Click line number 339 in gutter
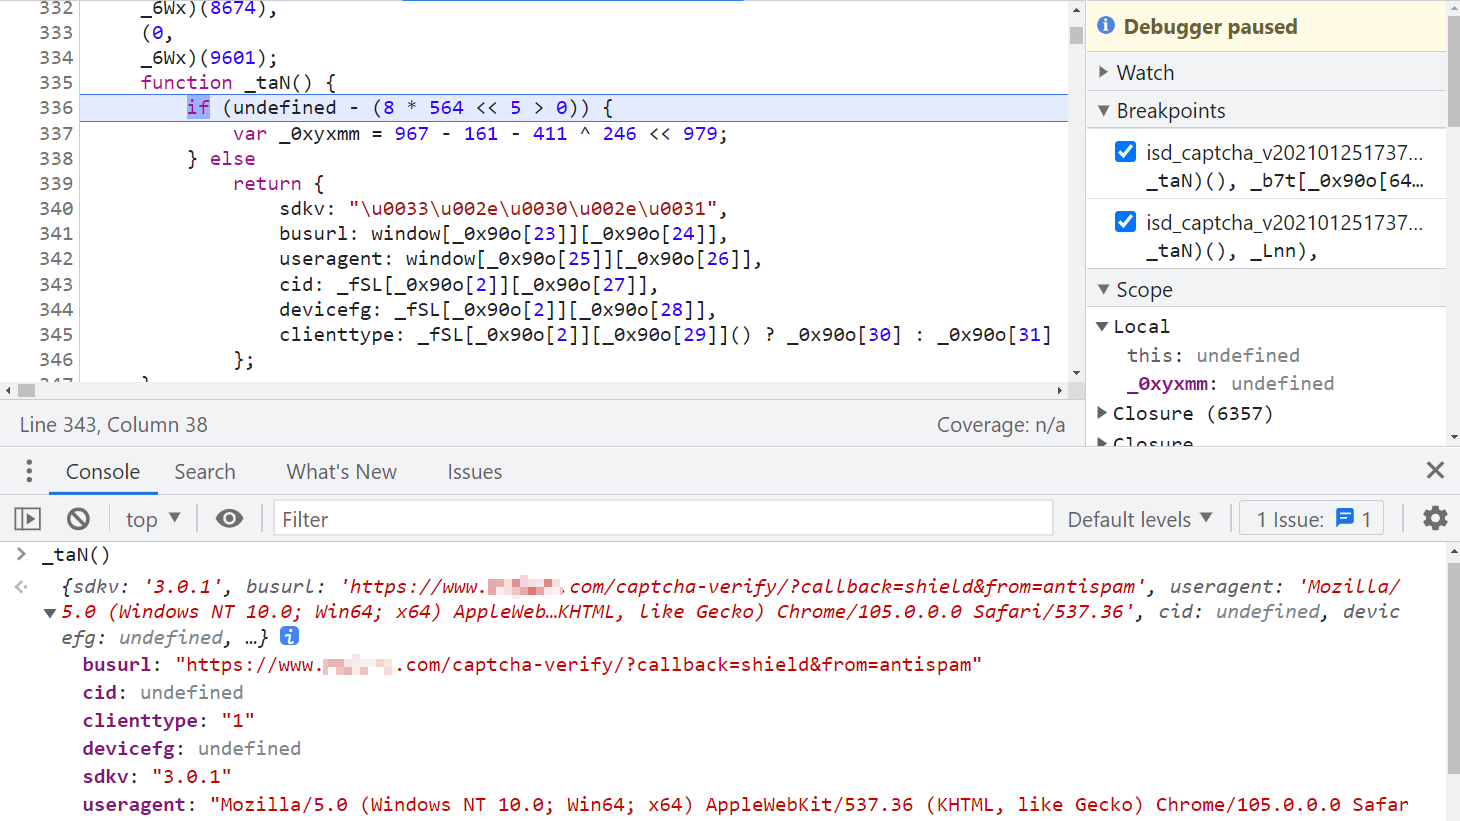This screenshot has height=821, width=1460. [56, 183]
